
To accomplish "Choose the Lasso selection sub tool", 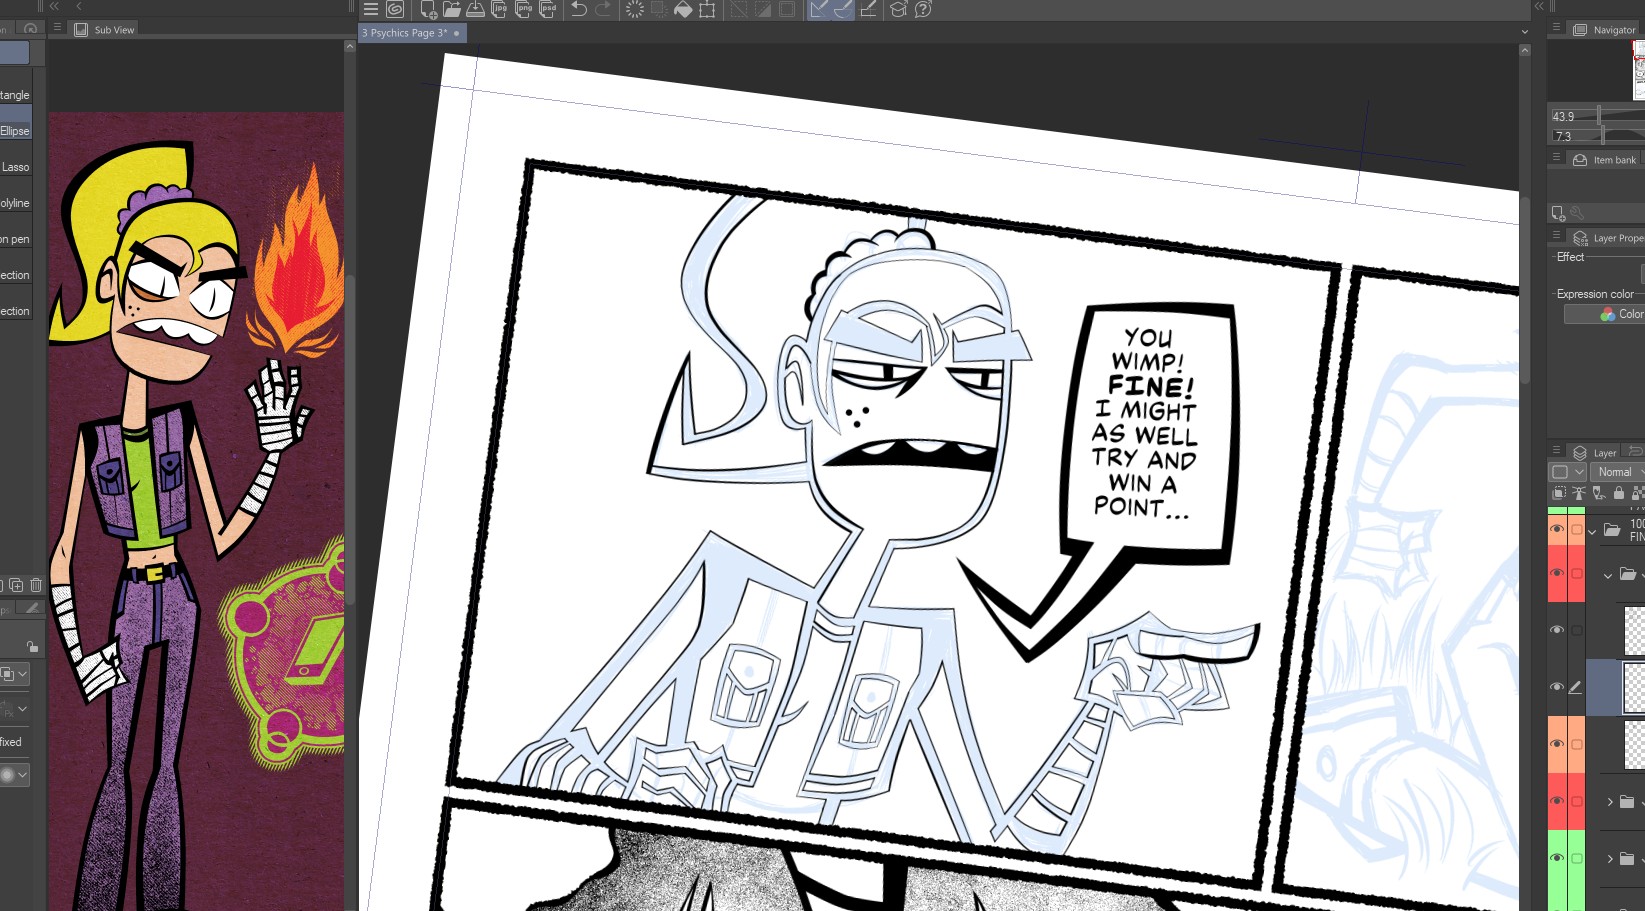I will click(x=15, y=167).
